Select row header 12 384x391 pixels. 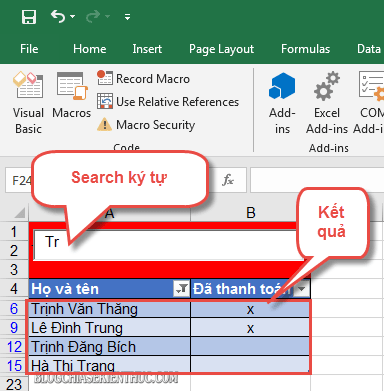(x=14, y=347)
